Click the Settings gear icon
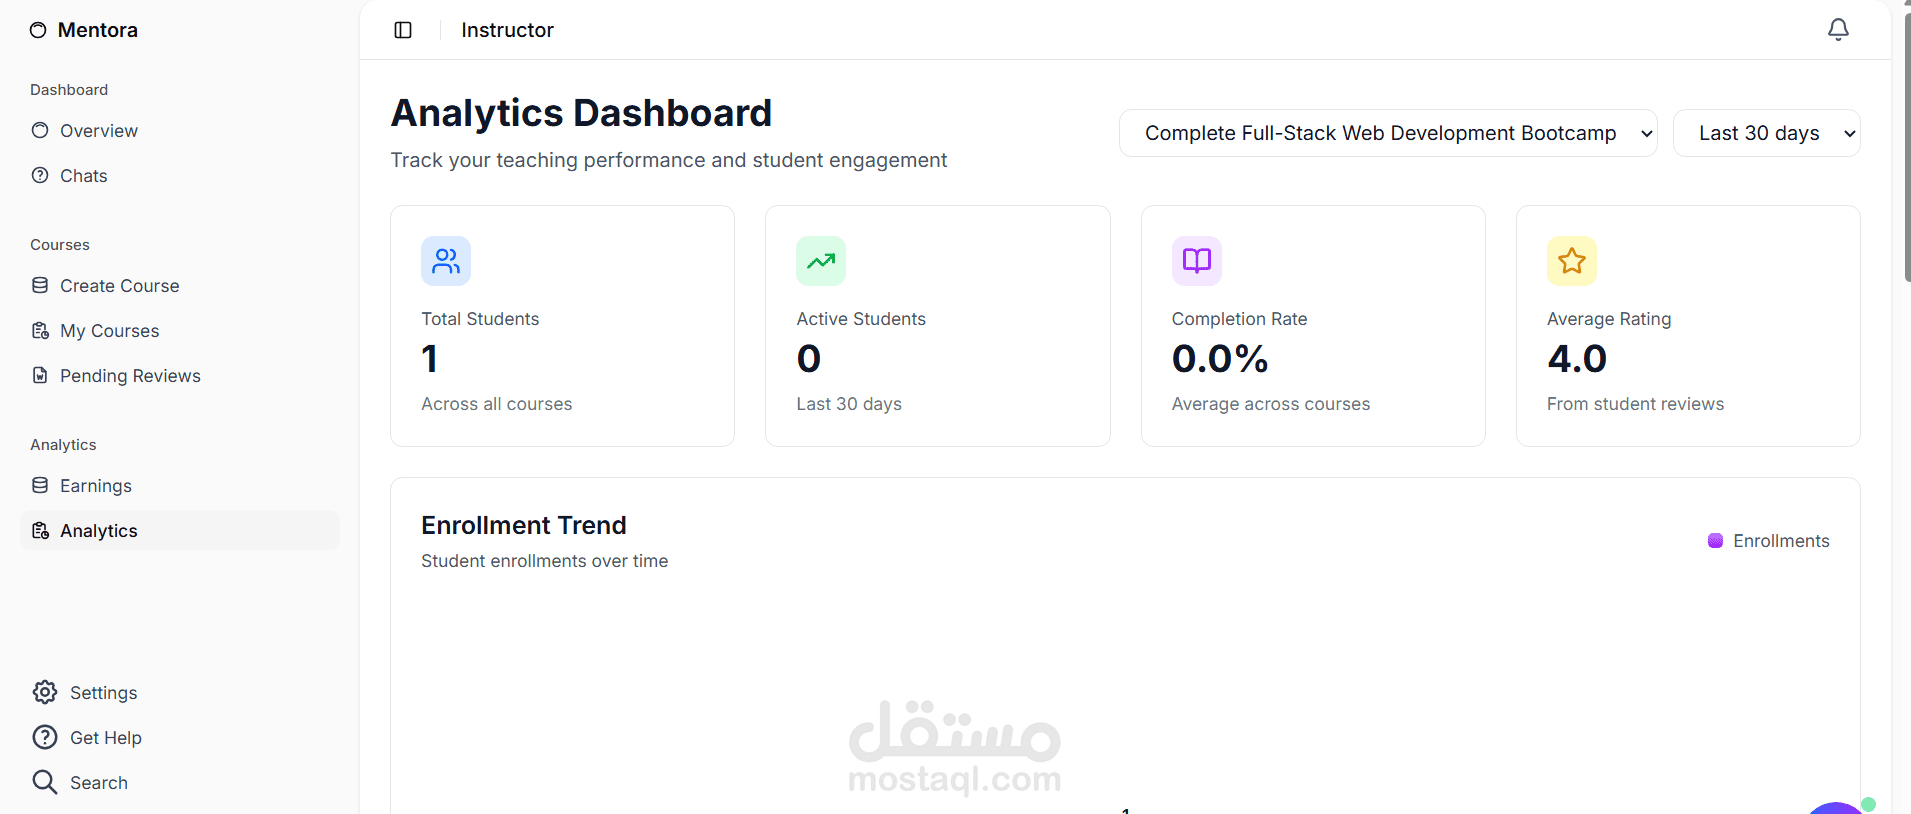Screen dimensions: 1911x814 45,692
